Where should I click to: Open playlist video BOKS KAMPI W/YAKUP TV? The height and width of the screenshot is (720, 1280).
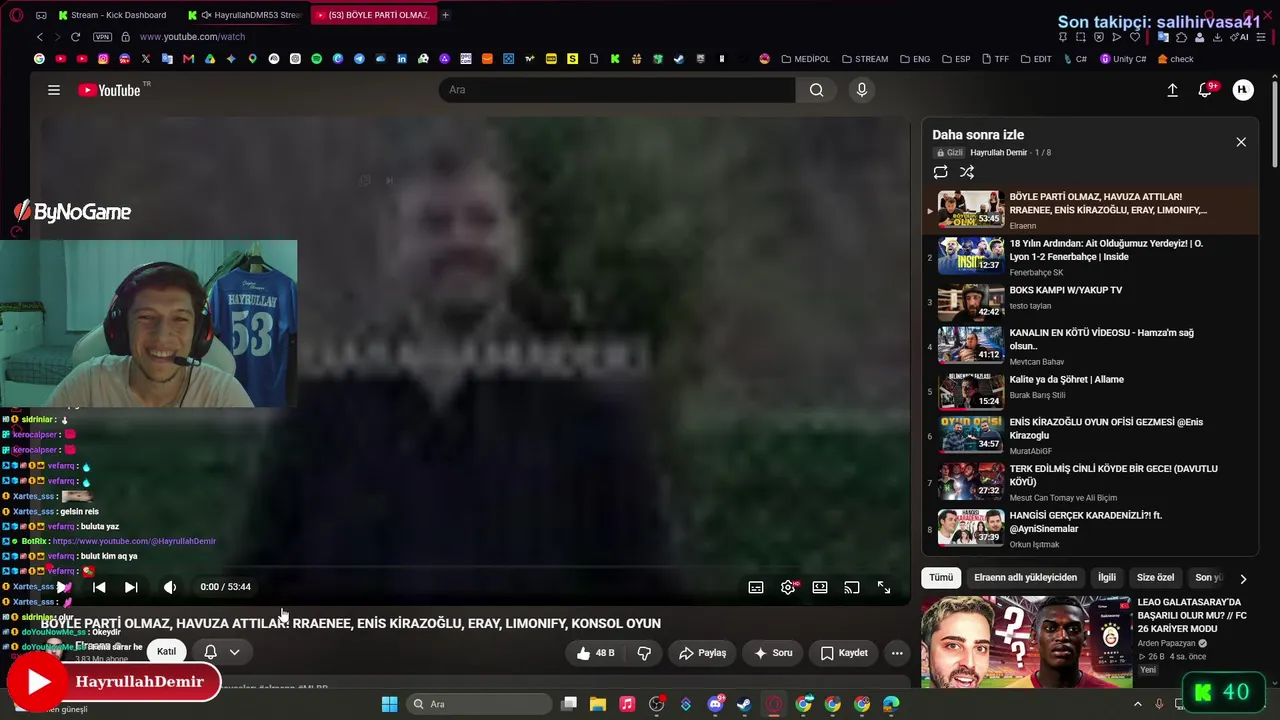(1090, 301)
